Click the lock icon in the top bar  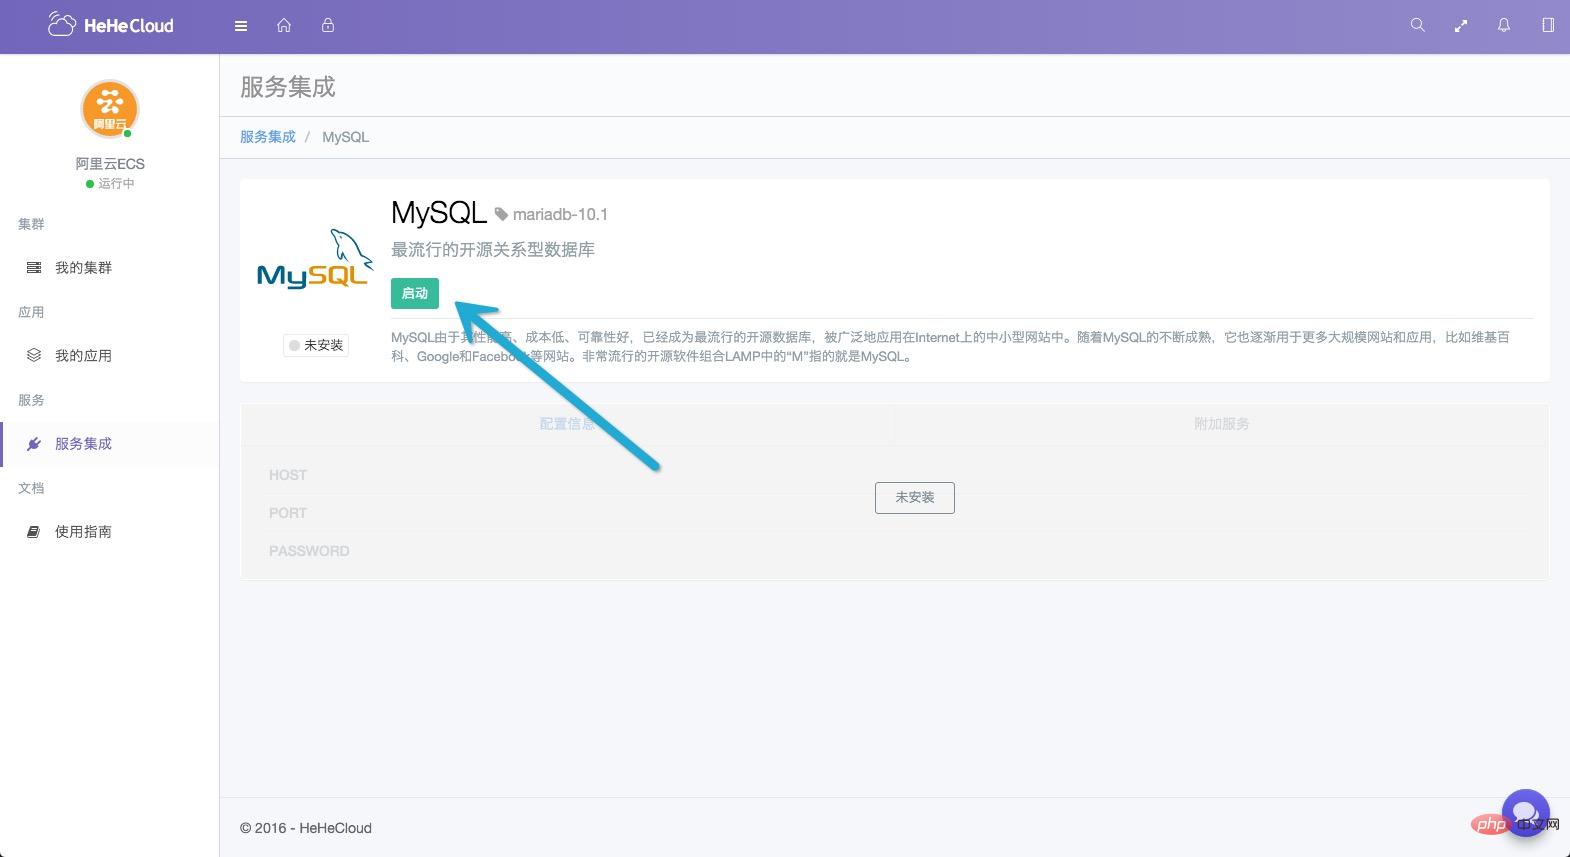[x=328, y=26]
